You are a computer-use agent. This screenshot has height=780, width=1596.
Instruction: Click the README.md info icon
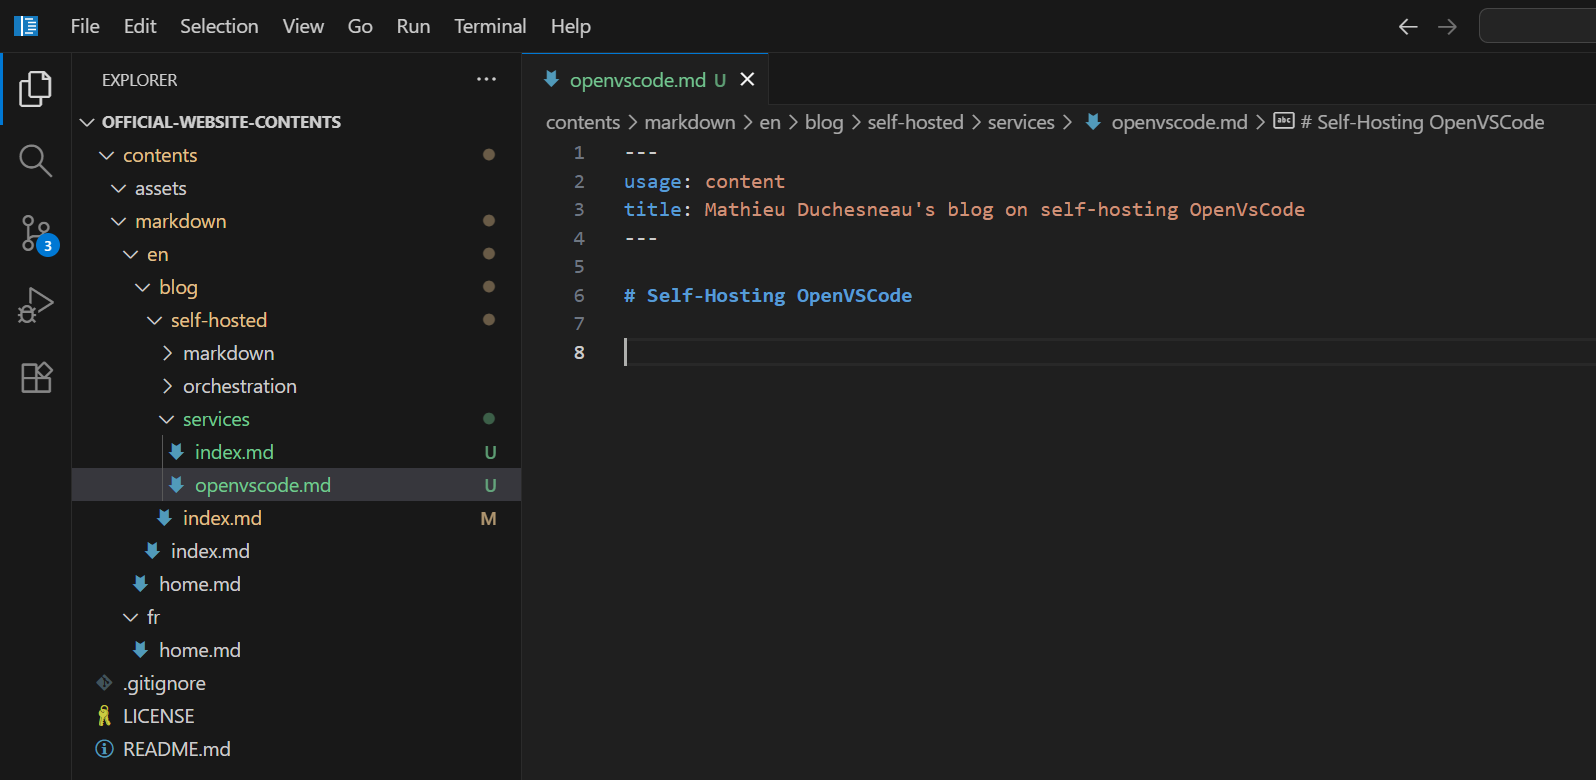(104, 749)
